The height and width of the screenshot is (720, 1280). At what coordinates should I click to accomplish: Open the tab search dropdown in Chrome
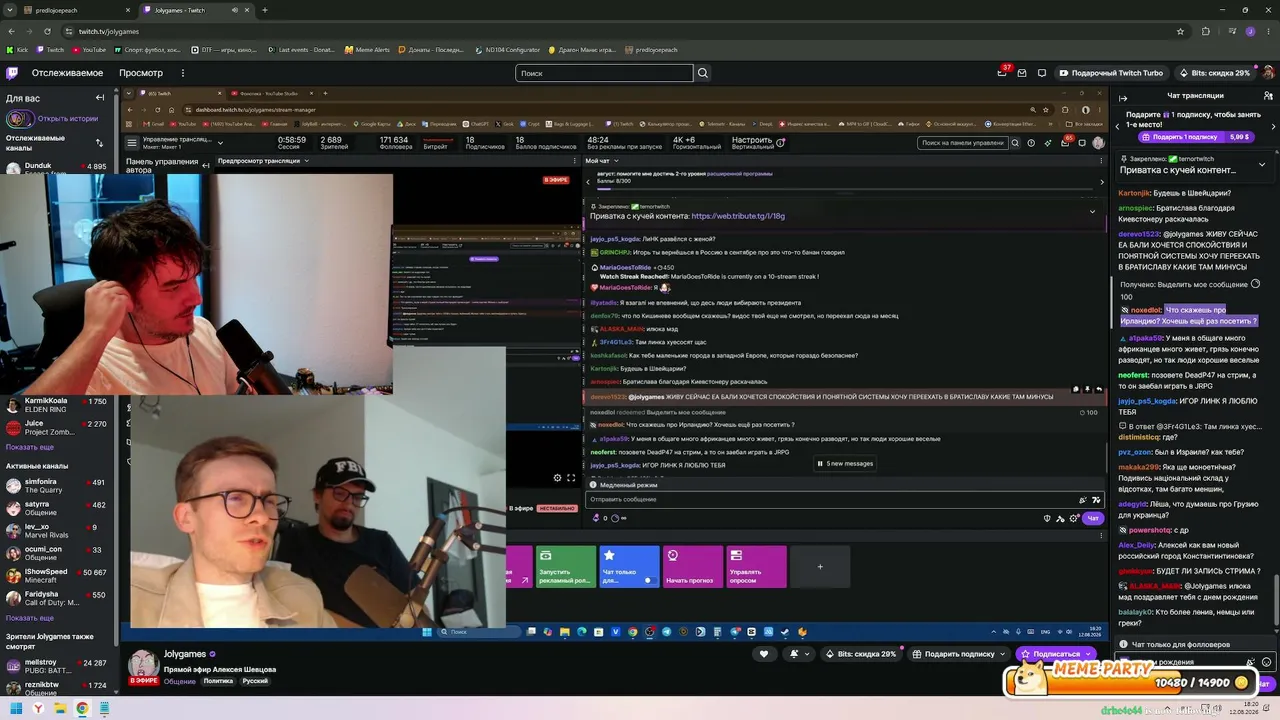(x=10, y=10)
